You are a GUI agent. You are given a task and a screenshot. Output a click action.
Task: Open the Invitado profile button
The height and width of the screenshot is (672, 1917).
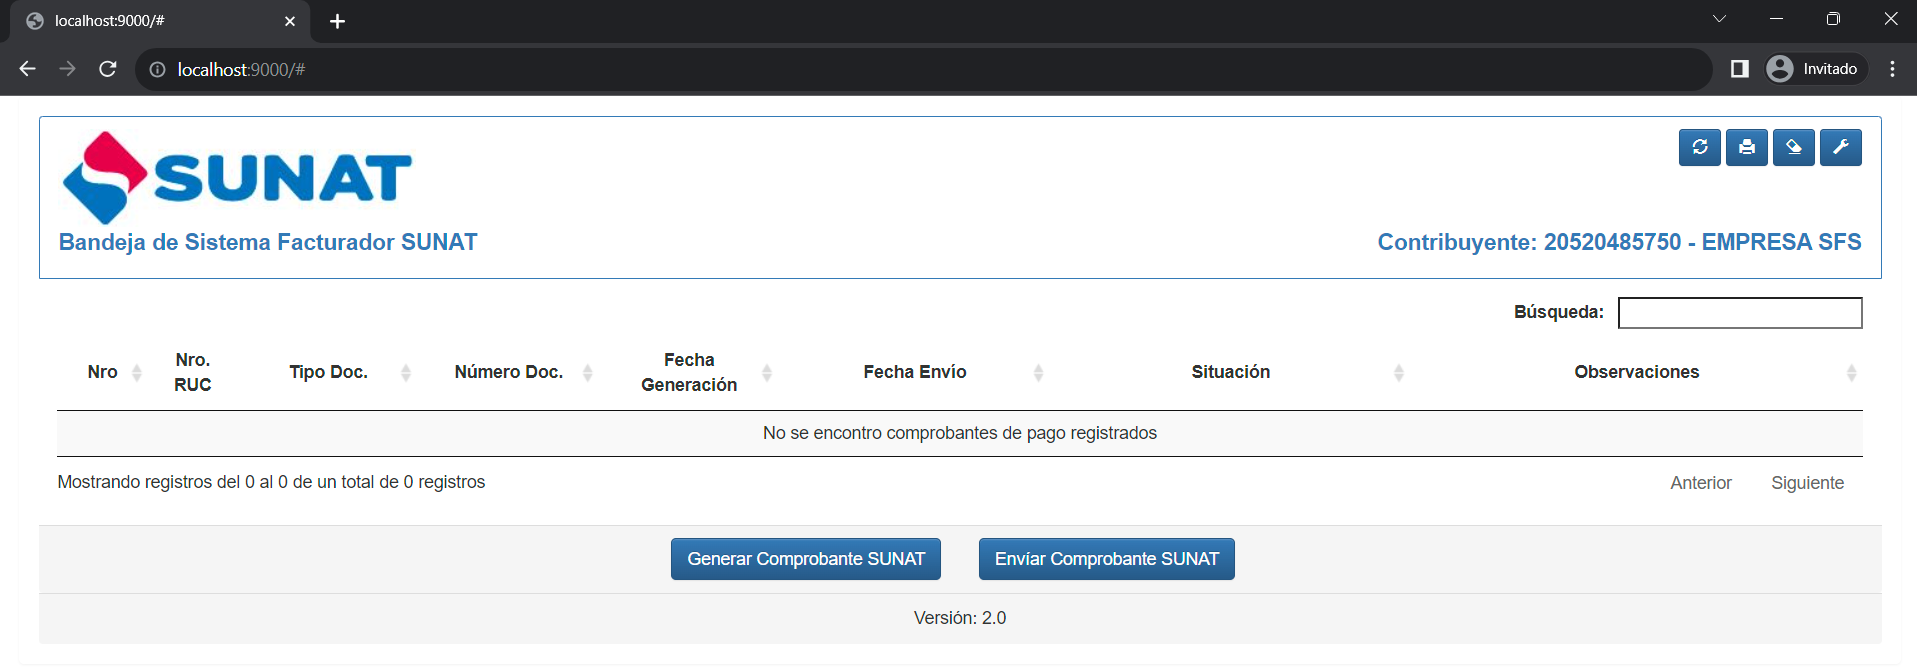[1814, 69]
